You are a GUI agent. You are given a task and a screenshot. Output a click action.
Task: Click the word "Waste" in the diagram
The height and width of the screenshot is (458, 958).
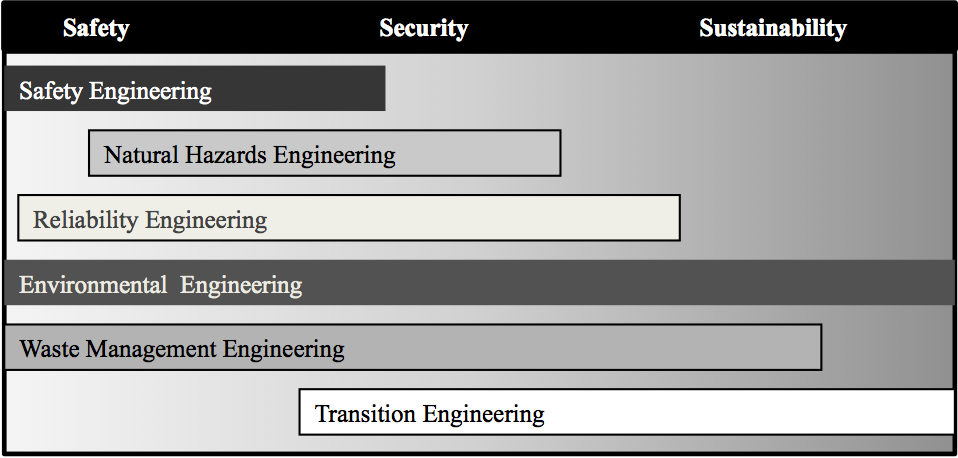[x=49, y=349]
